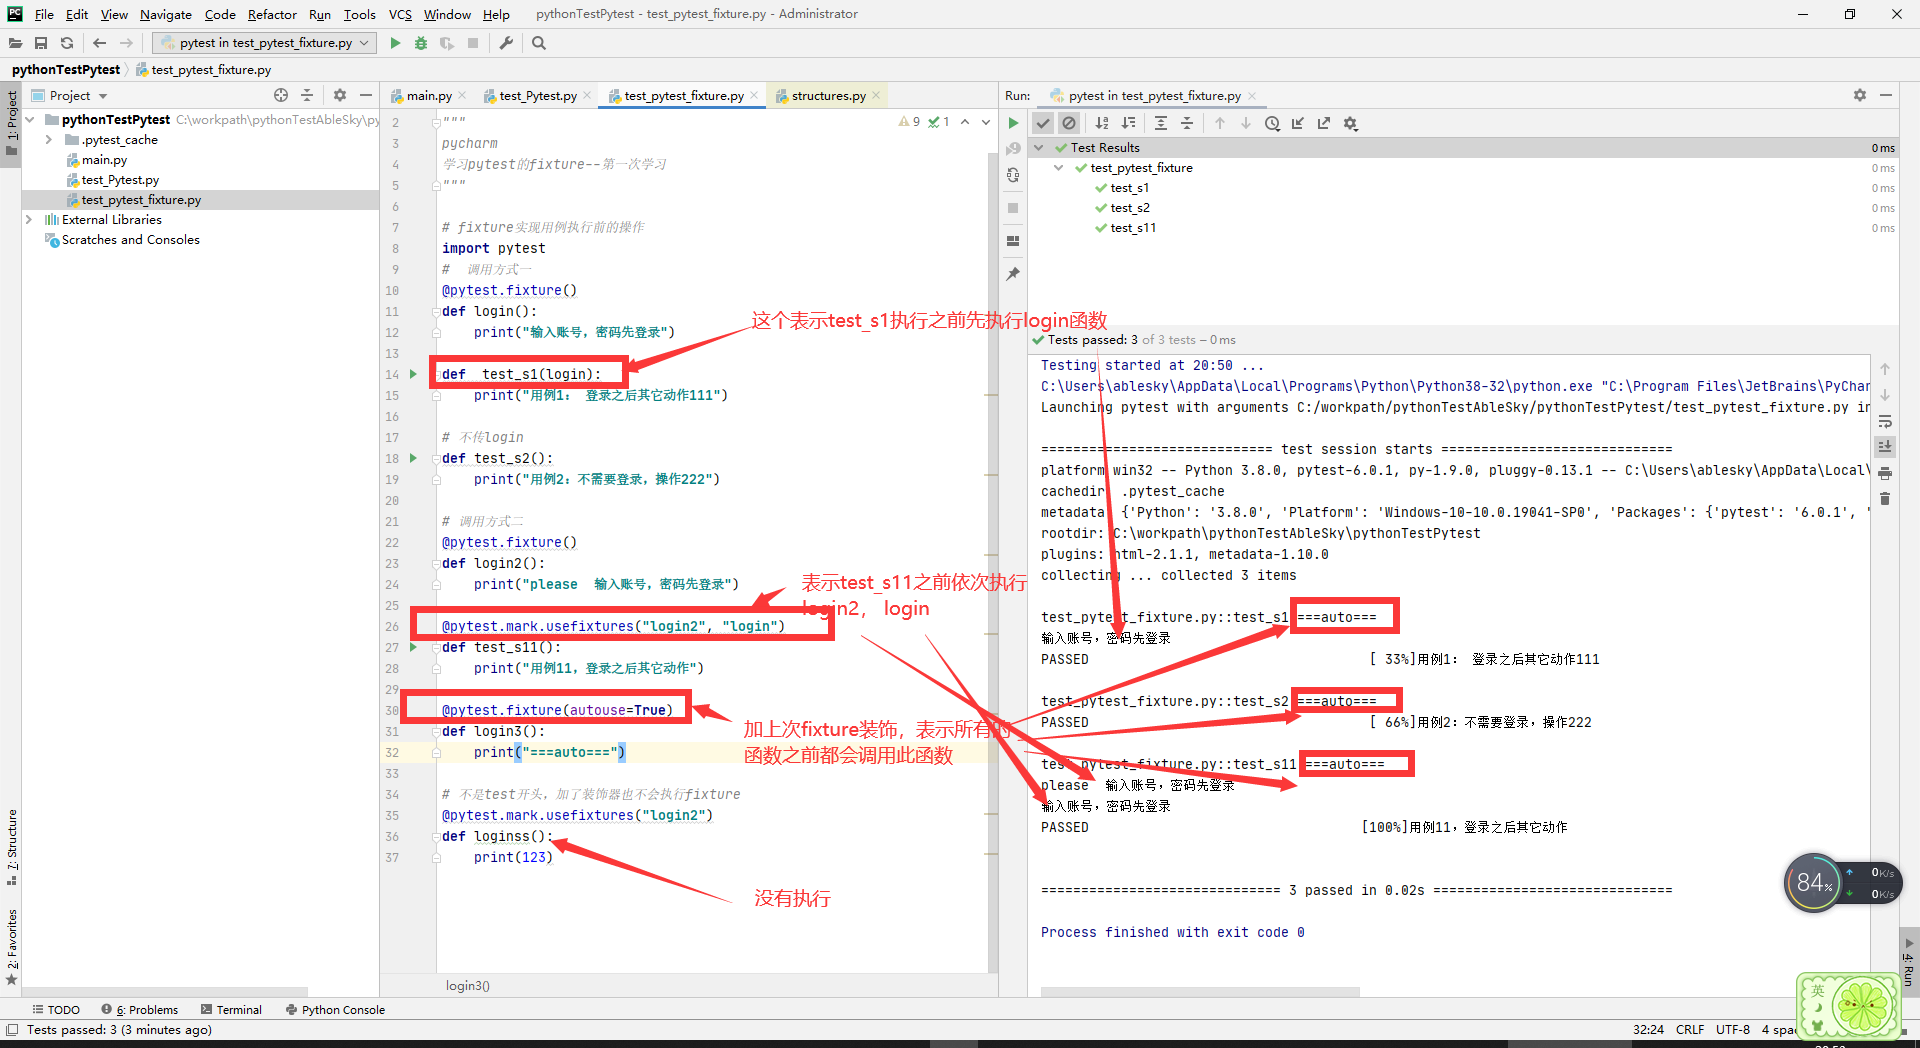The height and width of the screenshot is (1048, 1920).
Task: Open settings via the wrench icon
Action: pos(506,43)
